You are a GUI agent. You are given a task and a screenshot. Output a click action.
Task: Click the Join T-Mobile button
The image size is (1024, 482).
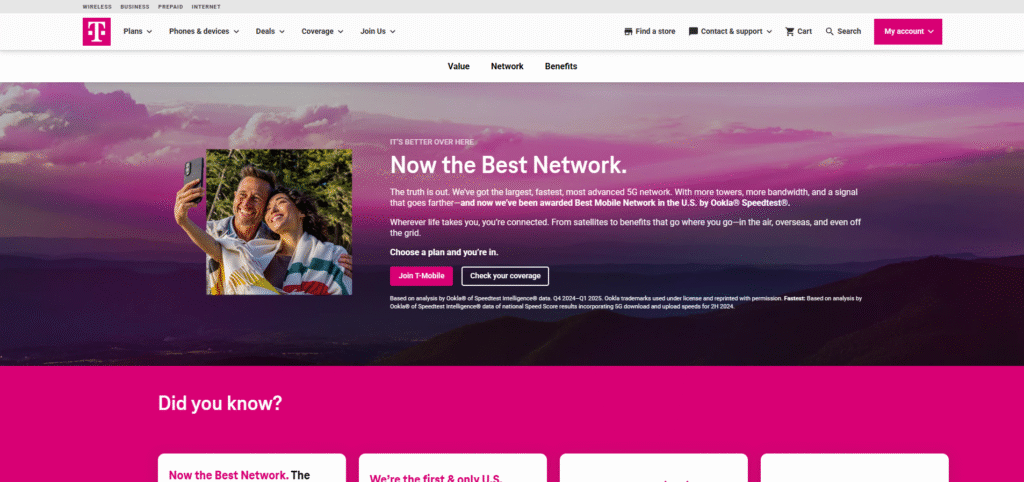pos(421,276)
